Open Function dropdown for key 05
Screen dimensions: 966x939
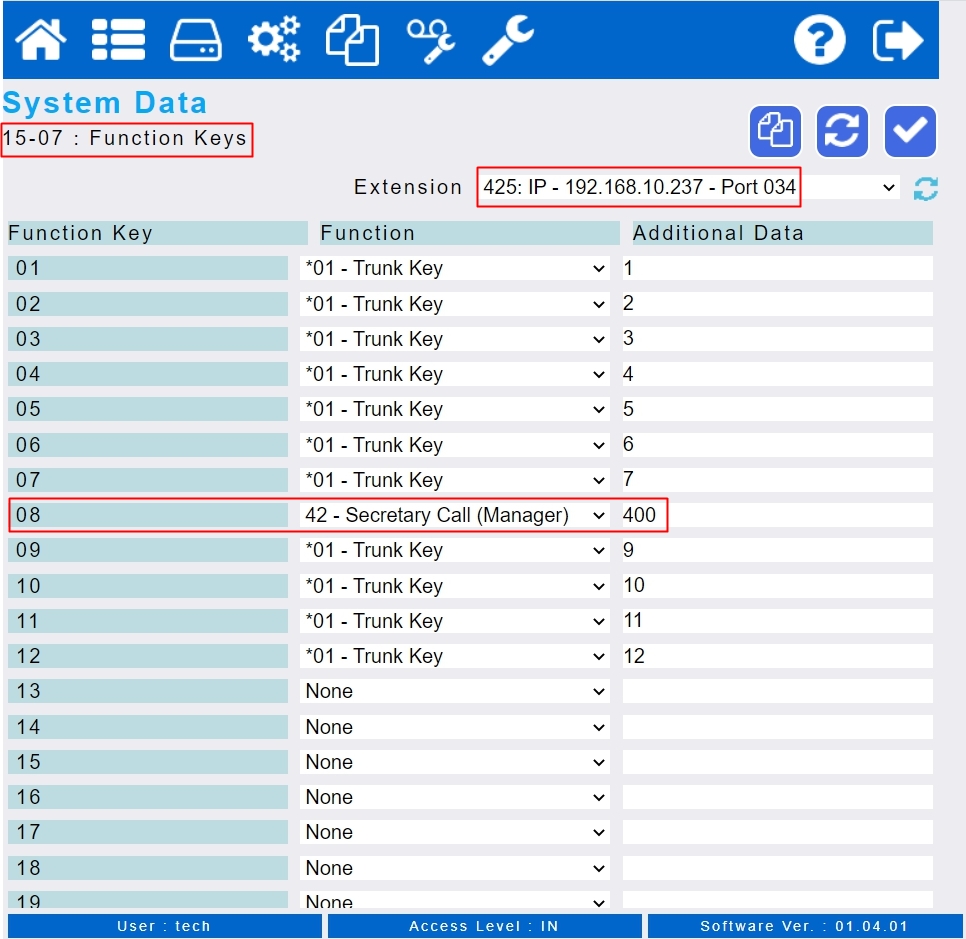pos(455,409)
